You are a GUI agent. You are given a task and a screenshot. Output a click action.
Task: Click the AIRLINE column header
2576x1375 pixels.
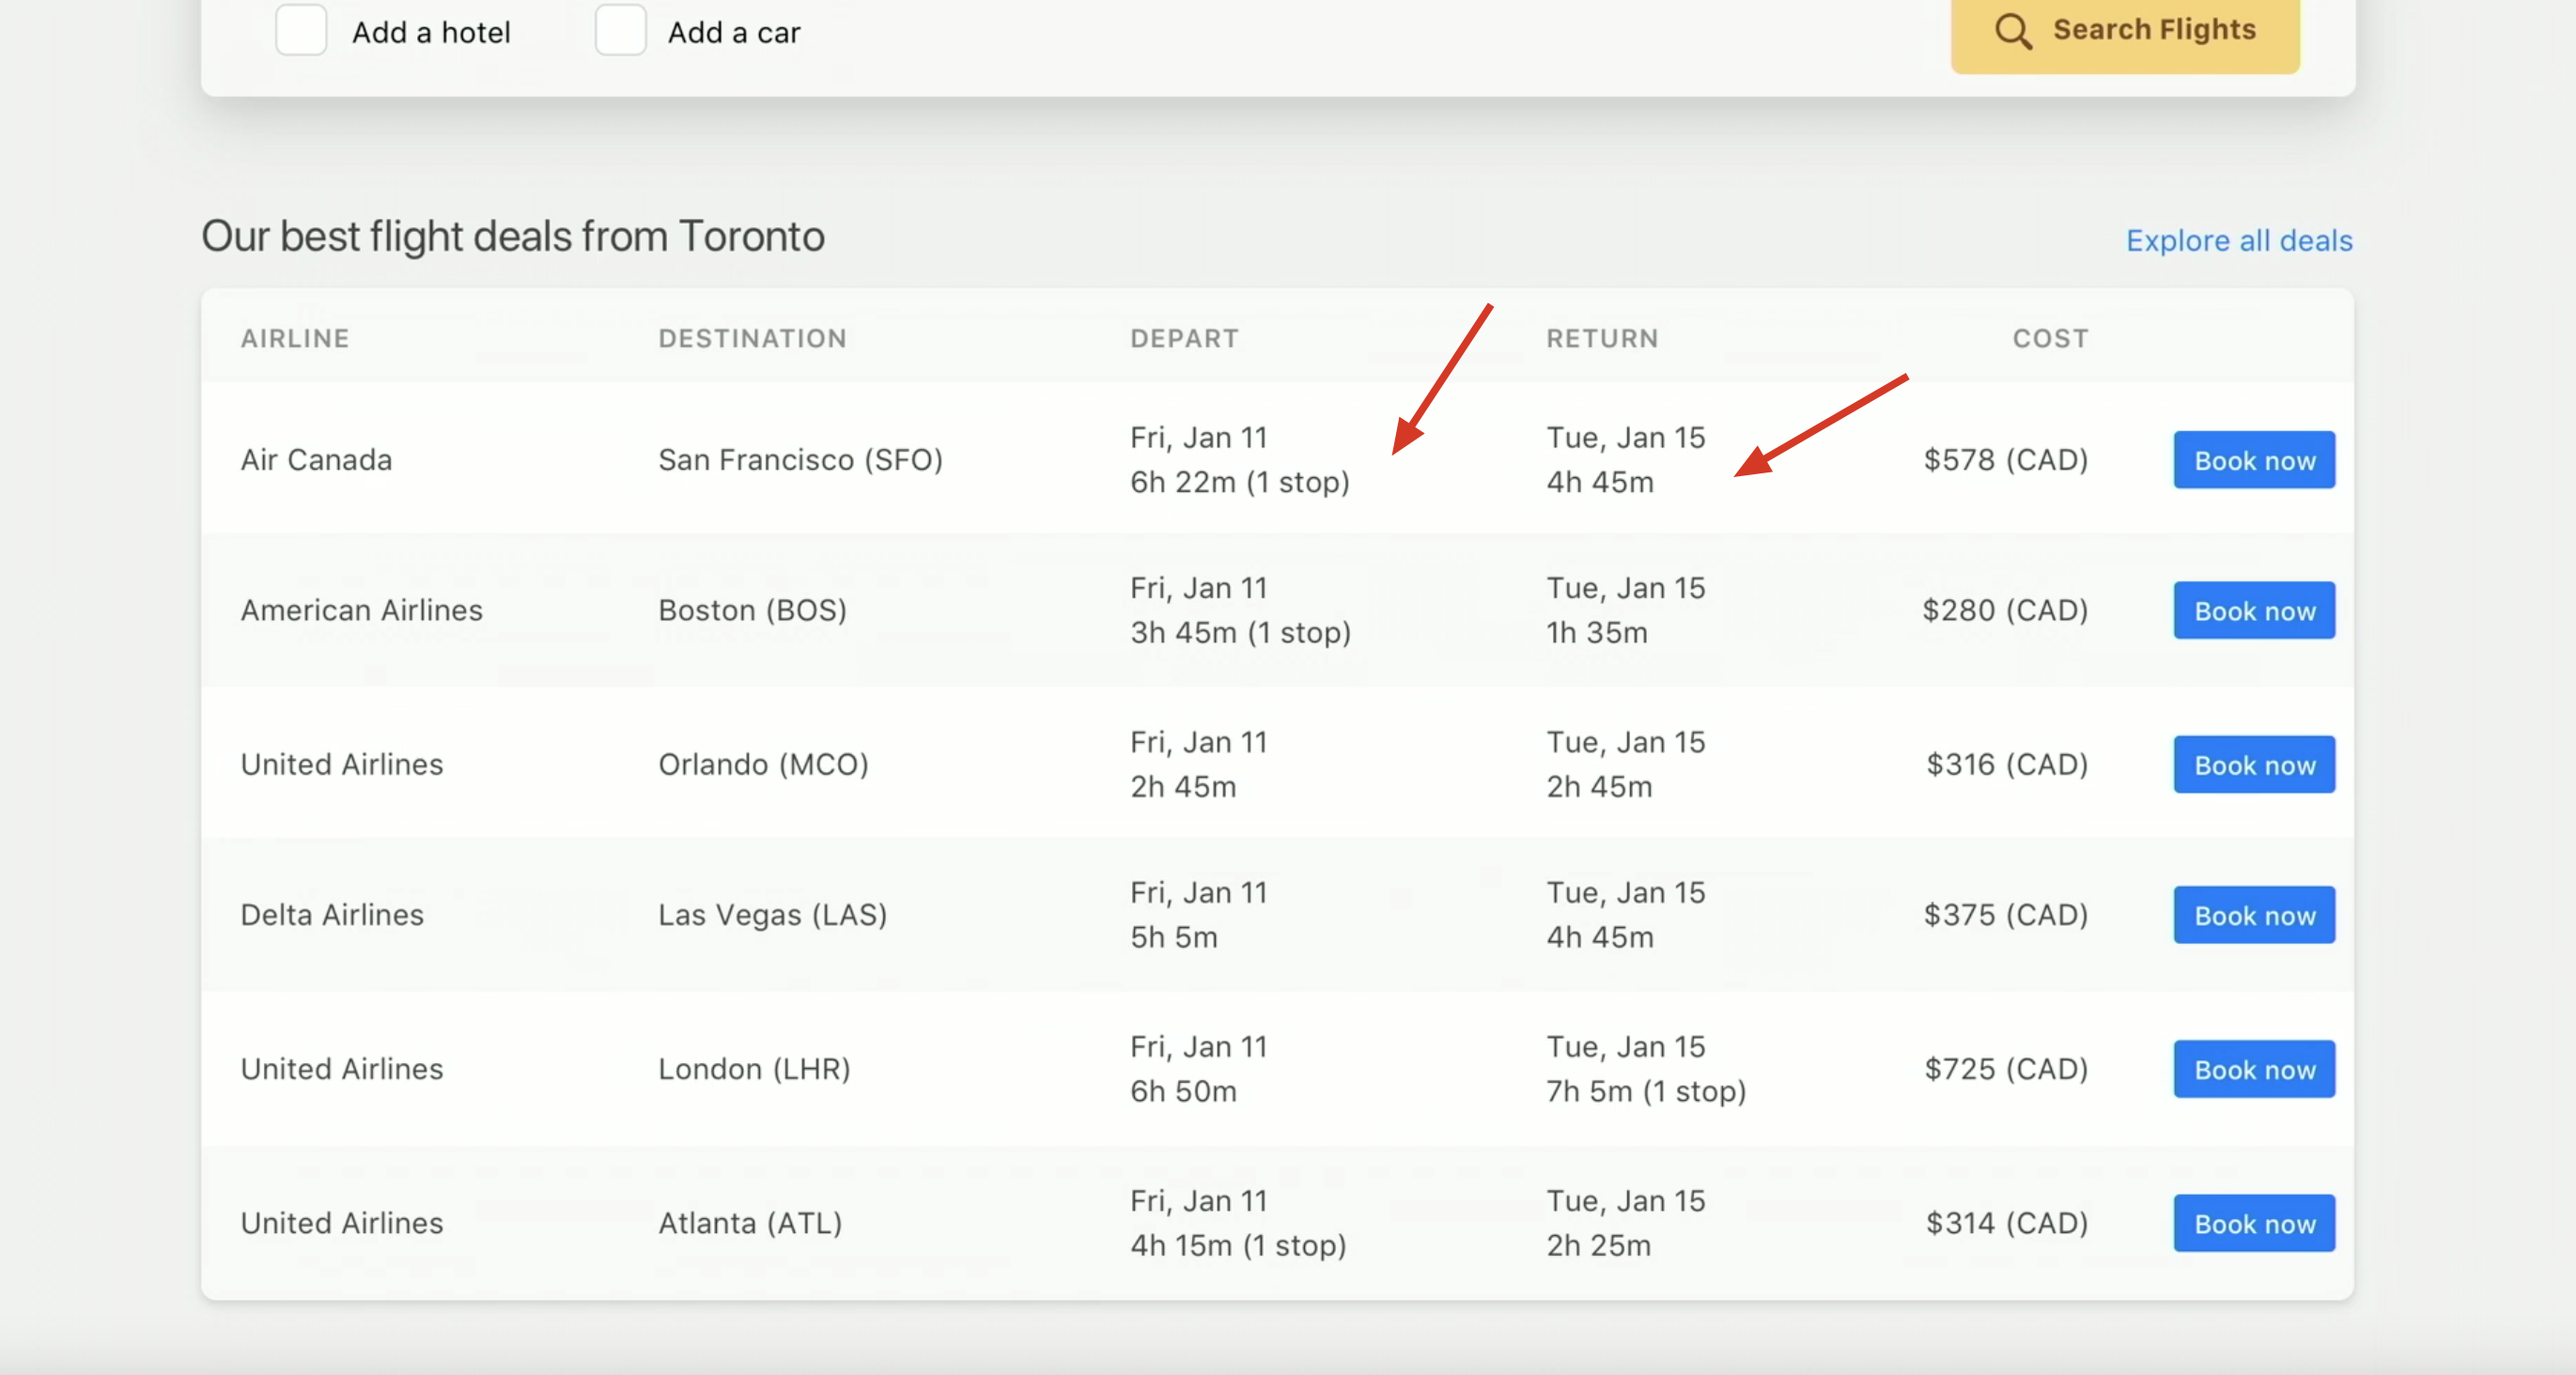click(x=295, y=339)
